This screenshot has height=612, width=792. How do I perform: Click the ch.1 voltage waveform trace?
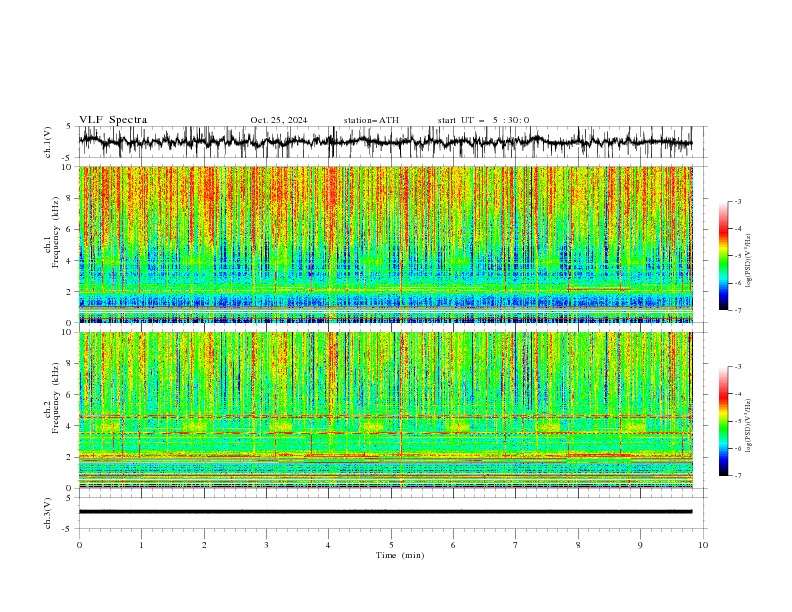coord(385,142)
